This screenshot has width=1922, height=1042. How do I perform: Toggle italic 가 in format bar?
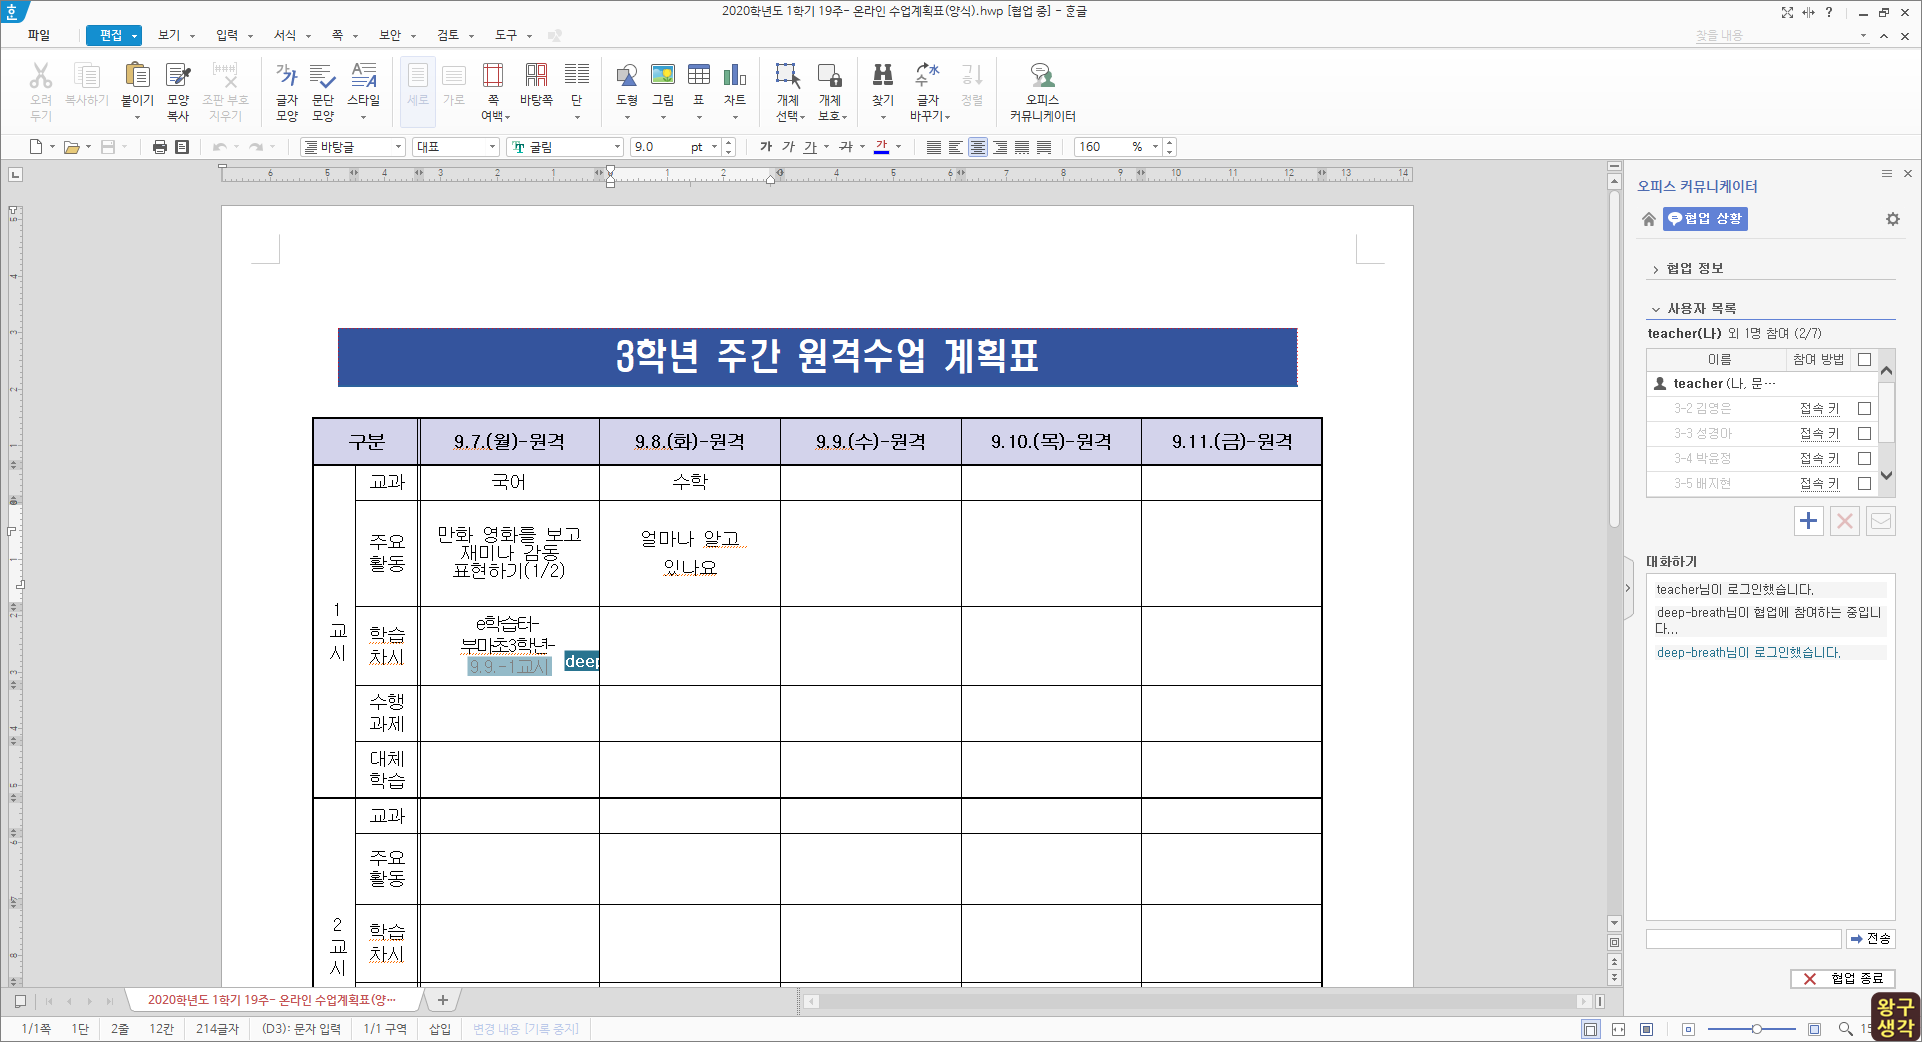788,147
